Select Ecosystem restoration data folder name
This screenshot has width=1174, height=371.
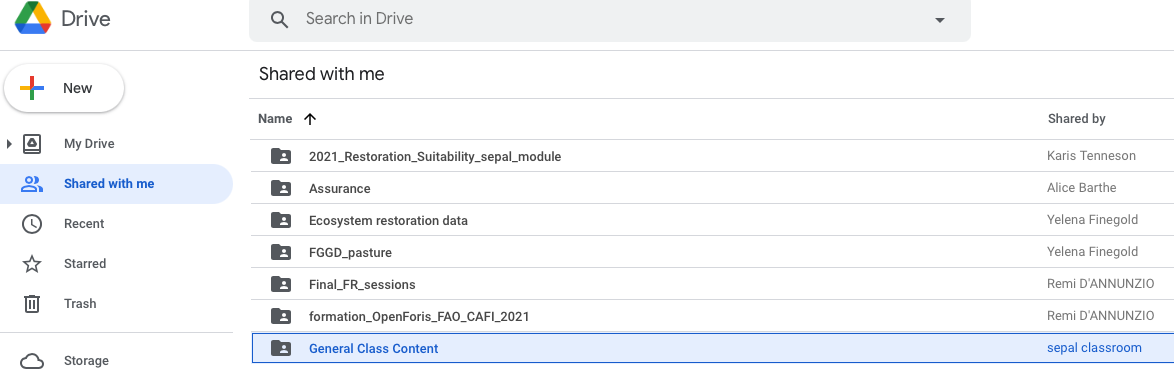coord(389,221)
